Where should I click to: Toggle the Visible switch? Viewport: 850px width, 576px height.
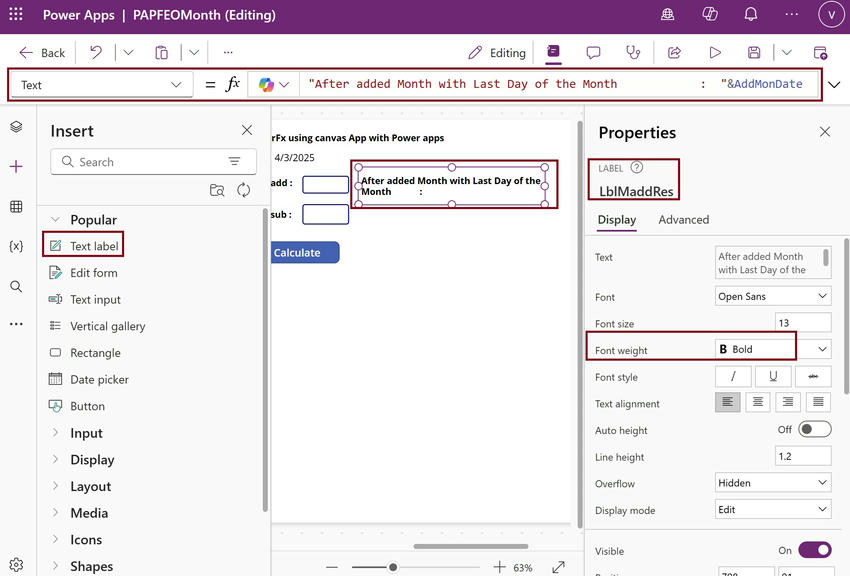pos(815,550)
